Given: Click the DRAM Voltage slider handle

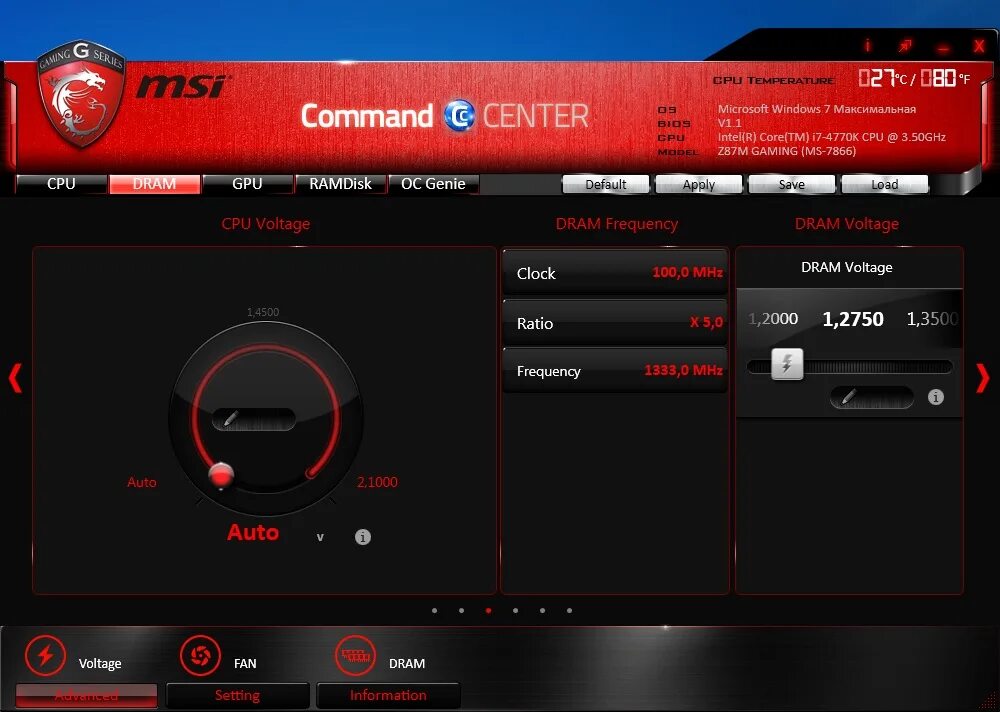Looking at the screenshot, I should point(787,364).
